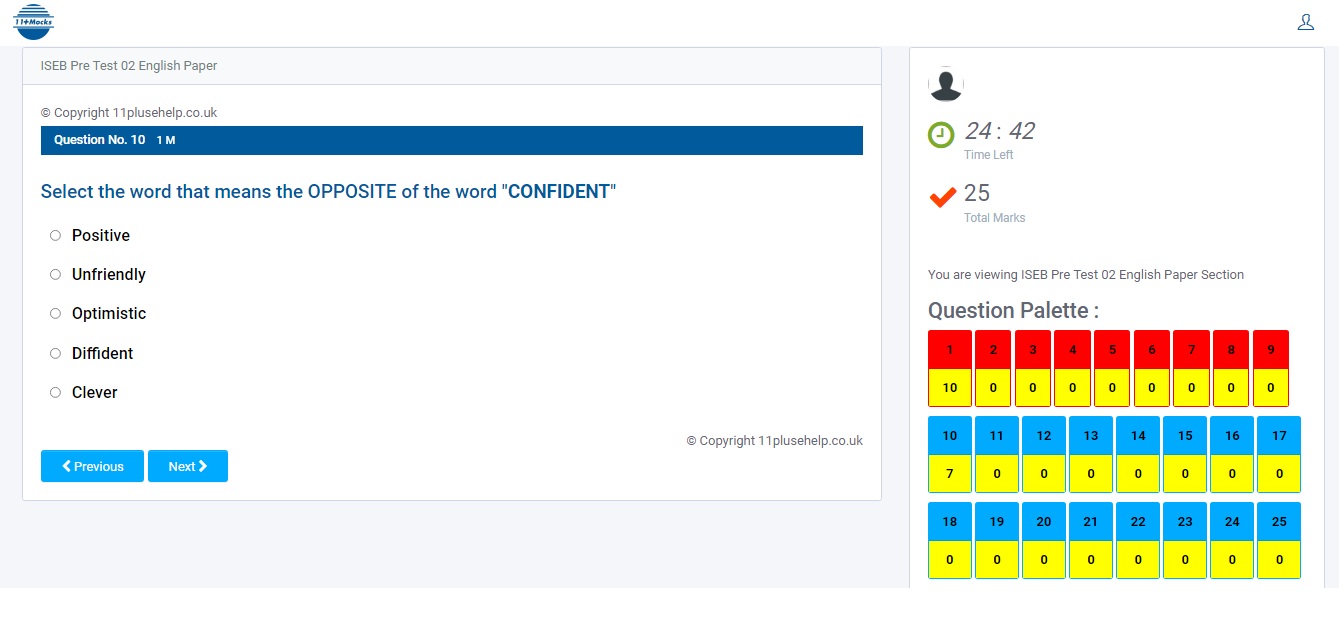Click the 11+ Mocks logo
Screen dimensions: 1339x631
point(34,22)
